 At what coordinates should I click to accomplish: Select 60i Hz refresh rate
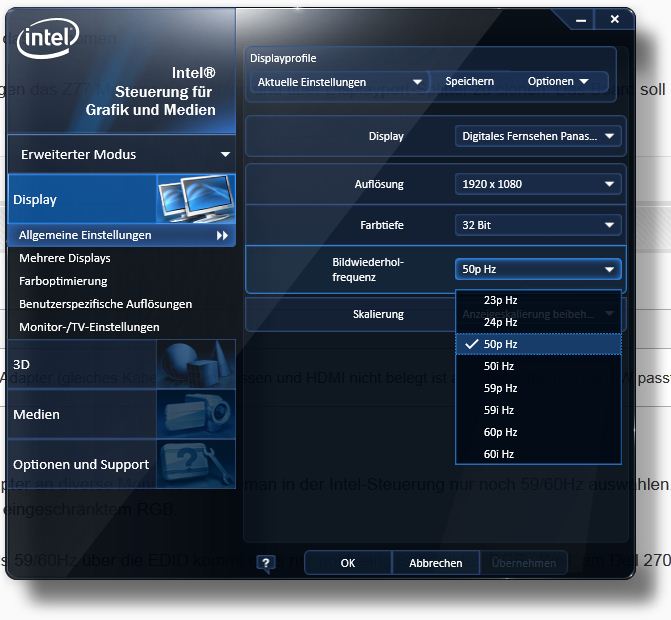538,454
